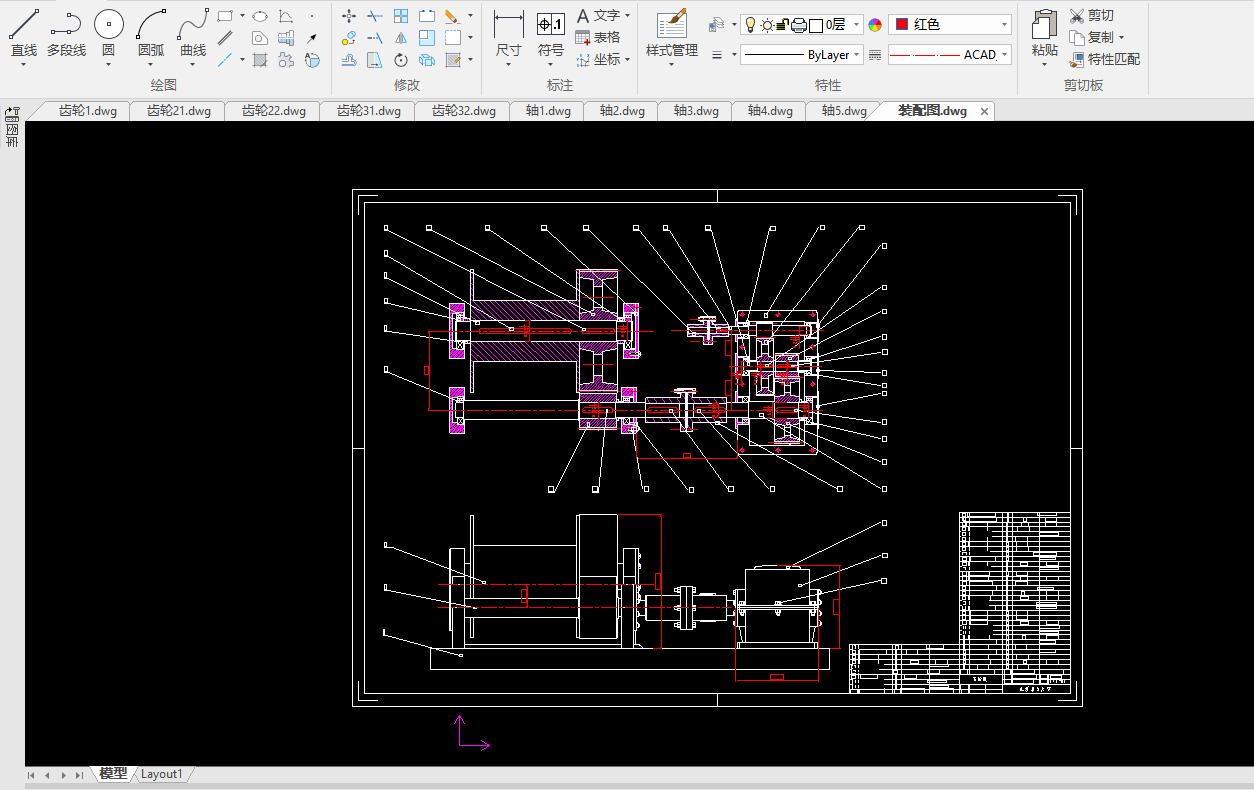Click the 特性匹配 match properties button

click(1104, 59)
